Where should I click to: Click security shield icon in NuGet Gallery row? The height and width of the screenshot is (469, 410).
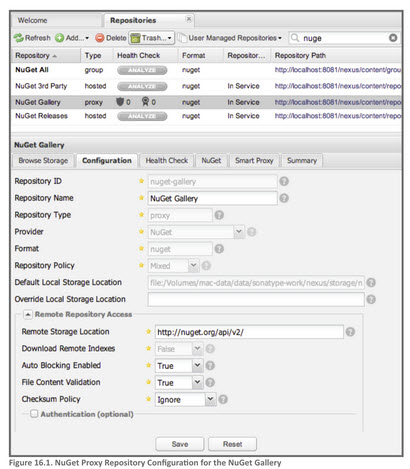120,101
